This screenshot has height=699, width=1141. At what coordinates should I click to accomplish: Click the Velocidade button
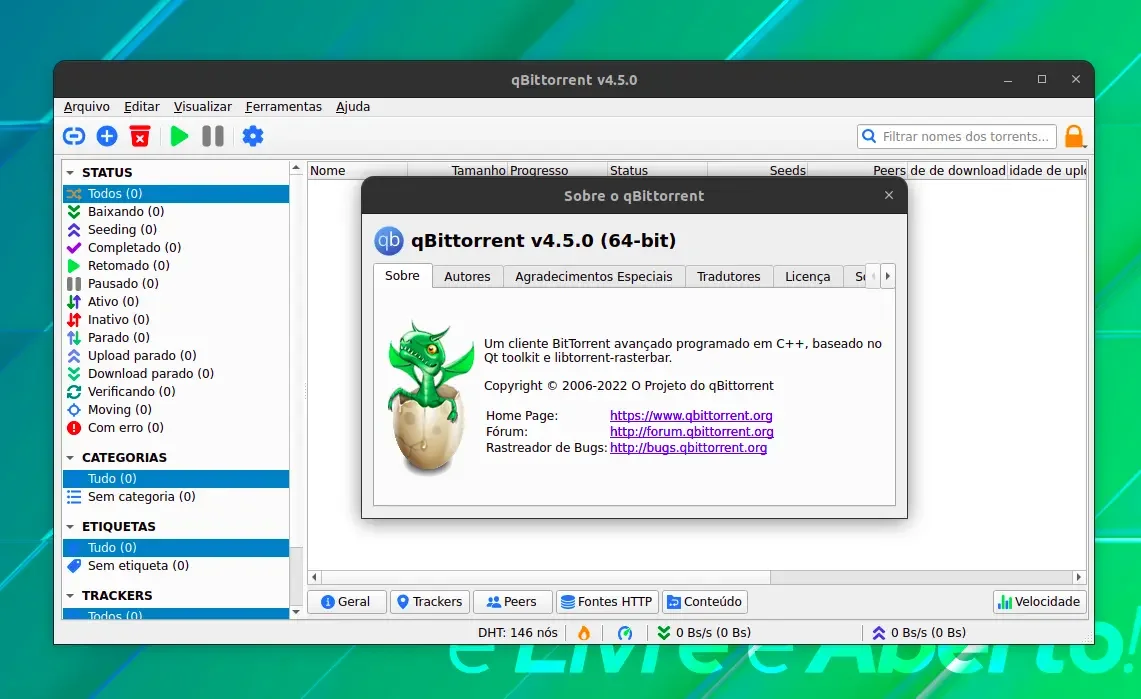(1039, 602)
